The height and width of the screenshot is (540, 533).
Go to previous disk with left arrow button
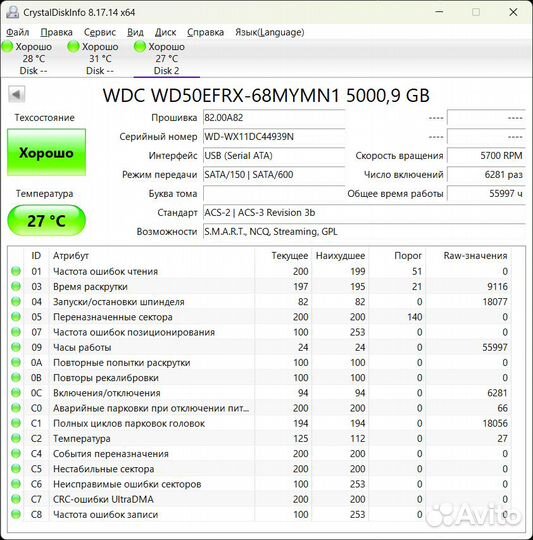coord(16,94)
